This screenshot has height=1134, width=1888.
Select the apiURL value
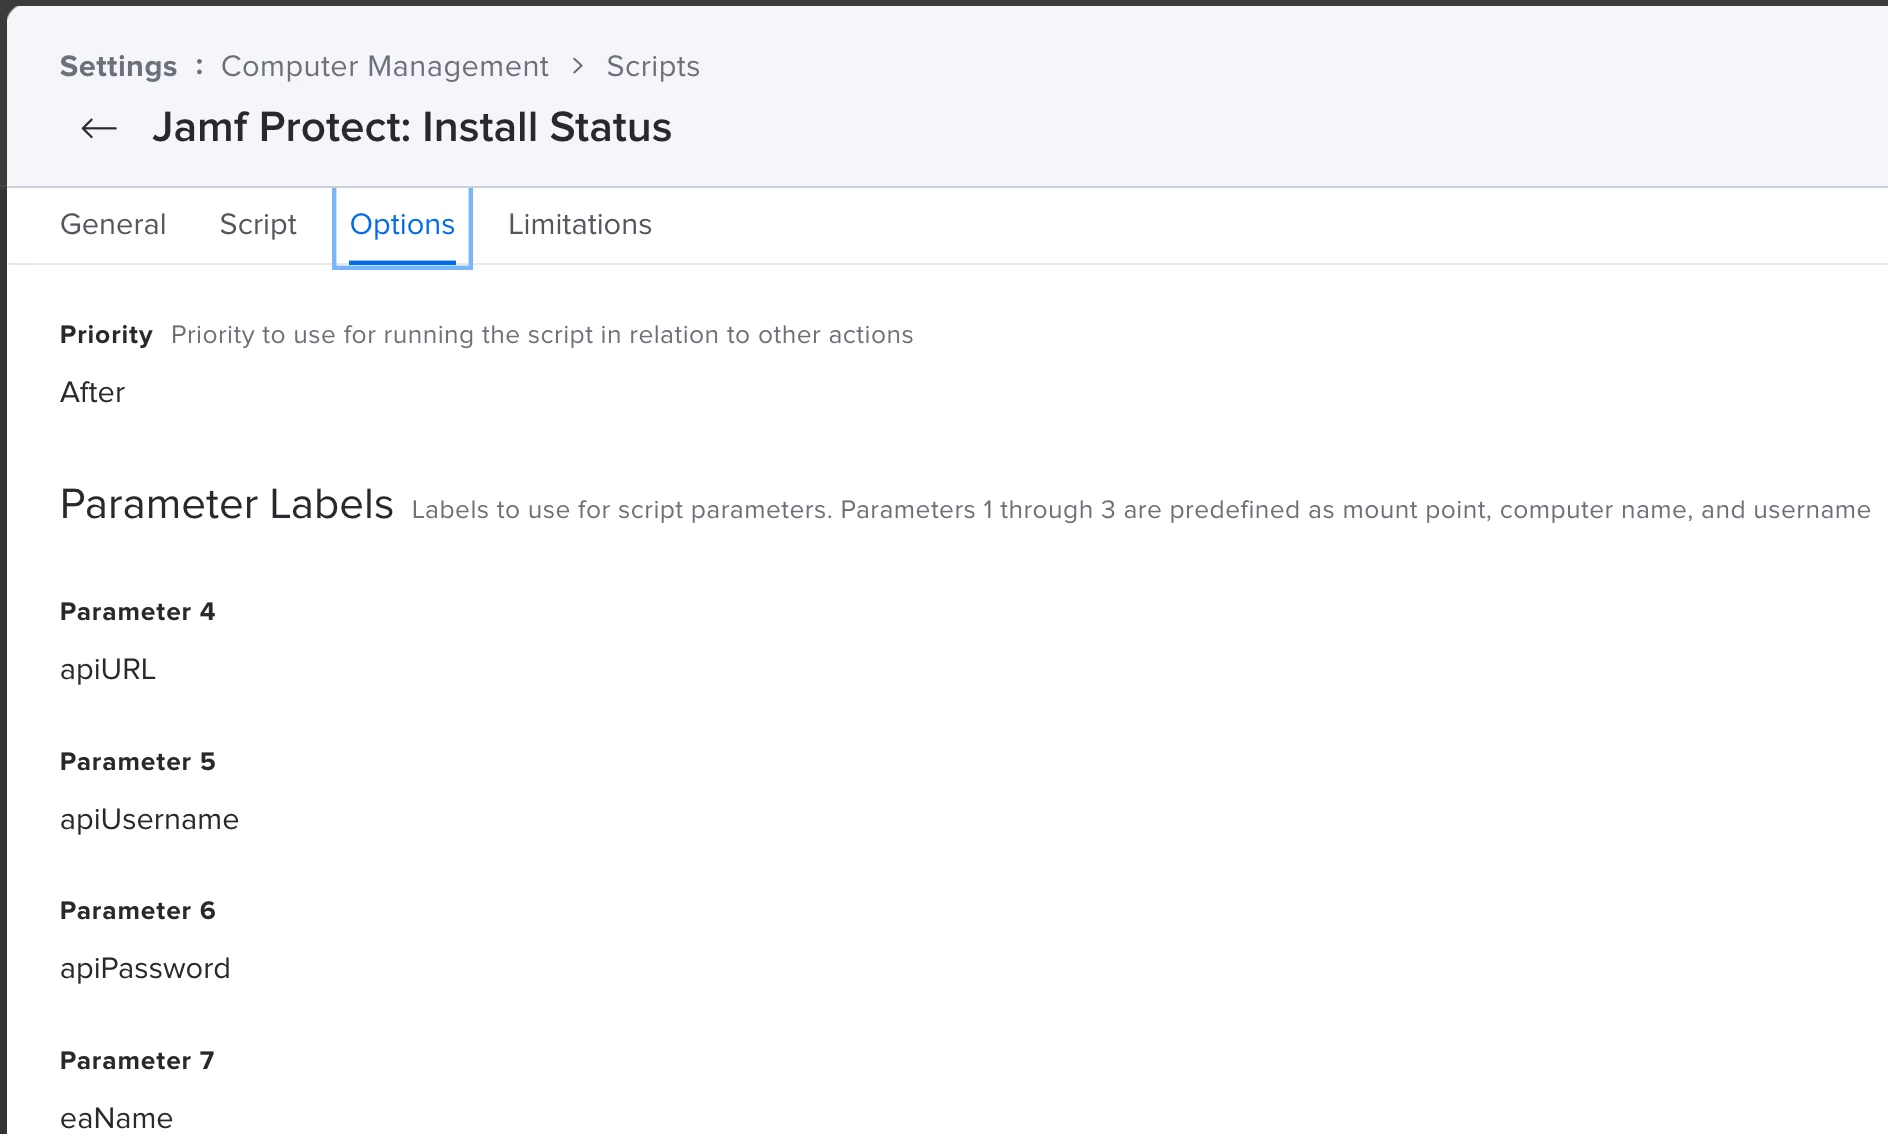coord(108,669)
